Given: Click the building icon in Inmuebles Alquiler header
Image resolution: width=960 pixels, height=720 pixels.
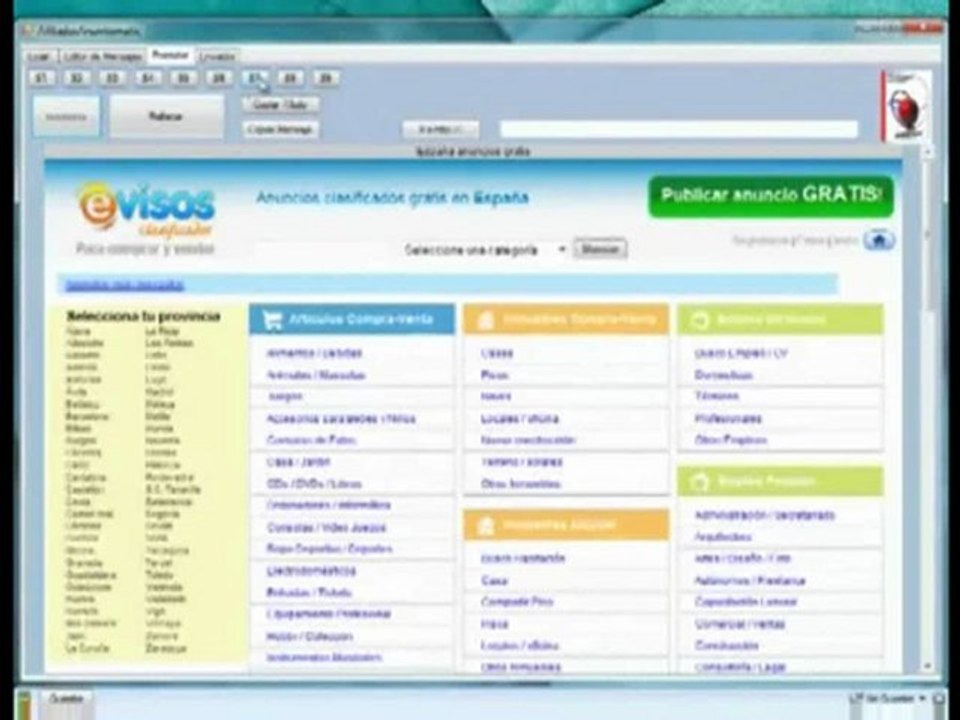Looking at the screenshot, I should (x=486, y=526).
